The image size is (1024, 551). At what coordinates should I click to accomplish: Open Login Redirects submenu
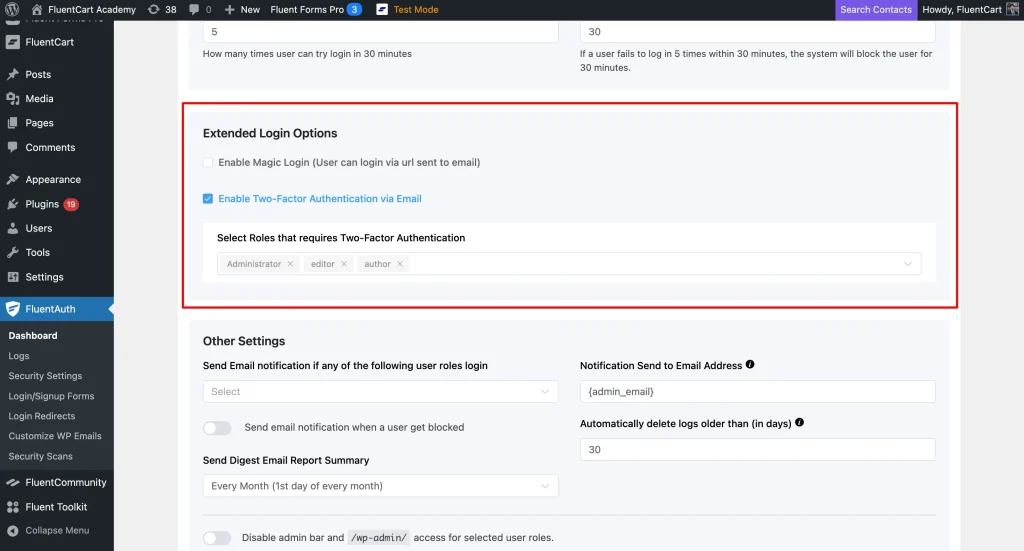coord(42,416)
